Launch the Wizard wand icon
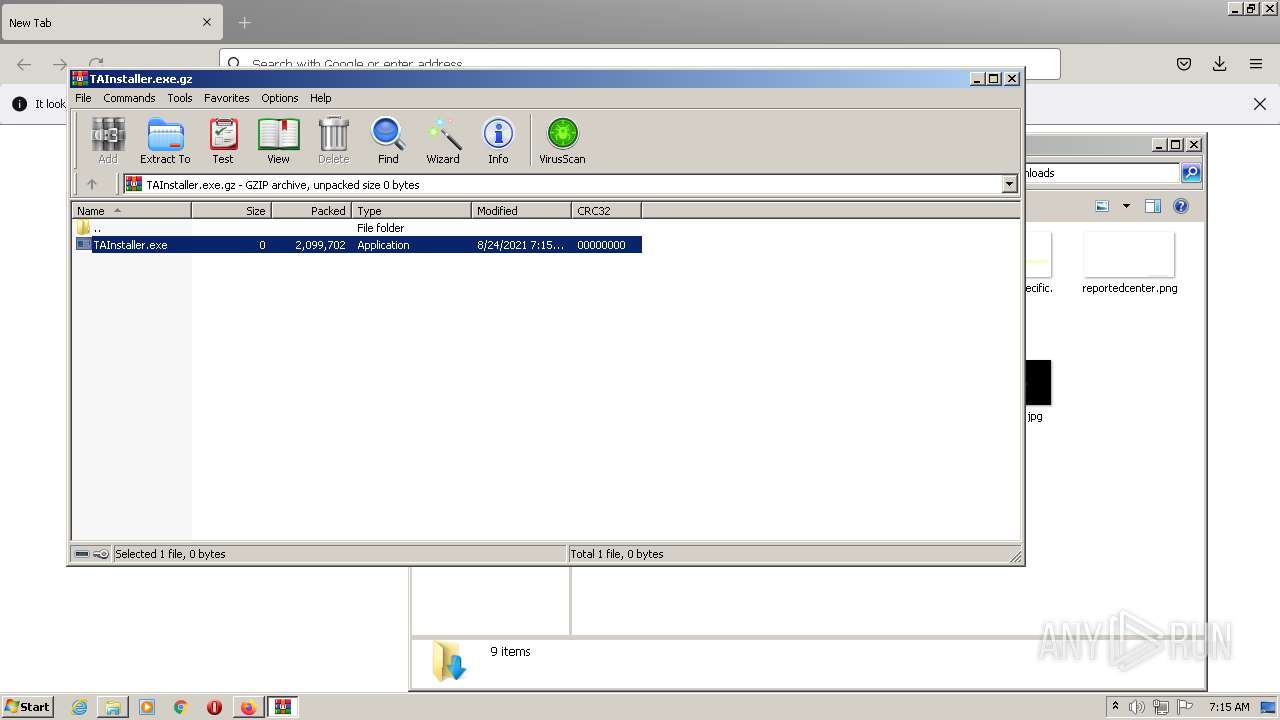 tap(443, 141)
